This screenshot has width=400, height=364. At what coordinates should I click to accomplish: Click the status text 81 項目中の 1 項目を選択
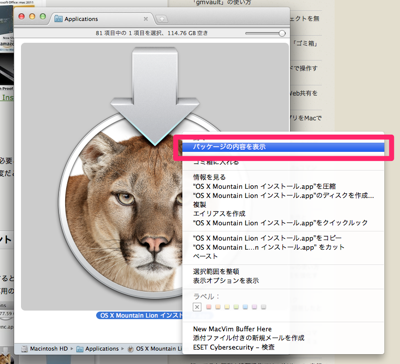[x=129, y=33]
